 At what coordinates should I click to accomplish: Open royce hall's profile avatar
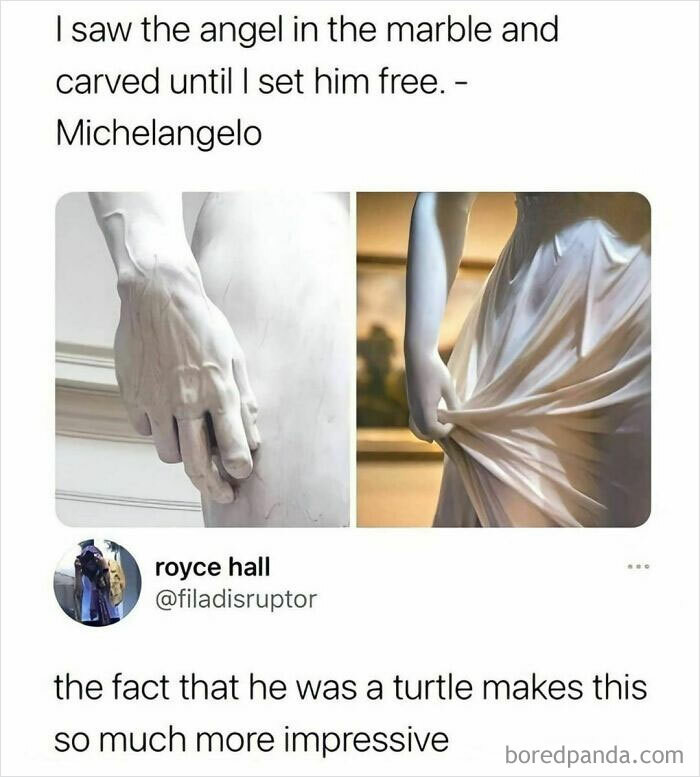(x=98, y=583)
